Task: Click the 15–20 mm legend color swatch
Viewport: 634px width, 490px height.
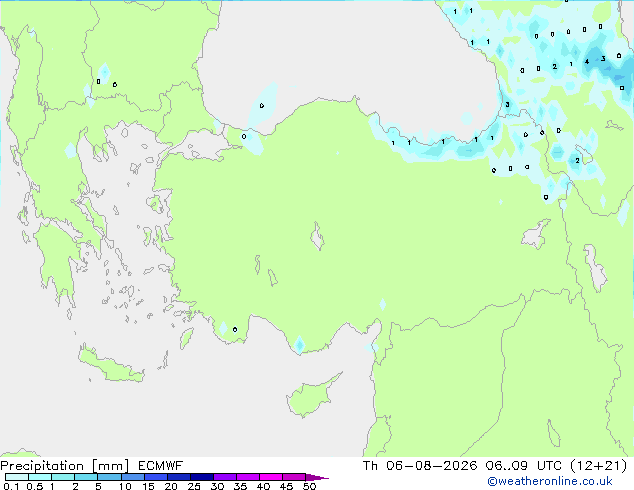Action: 156,477
